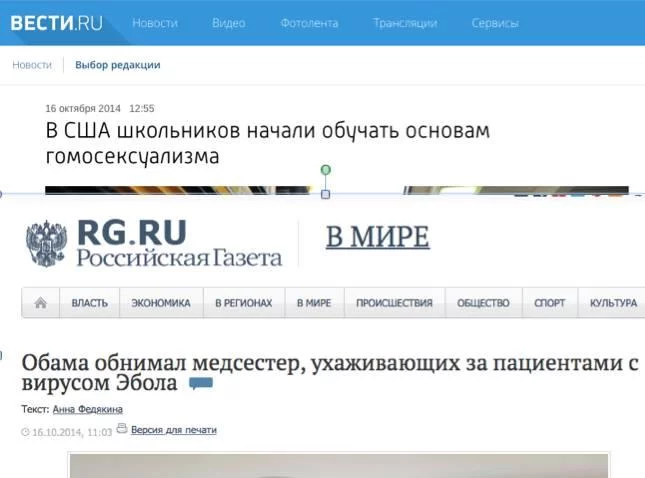
Task: Open the ЭКОНОМИКА tab
Action: [161, 303]
